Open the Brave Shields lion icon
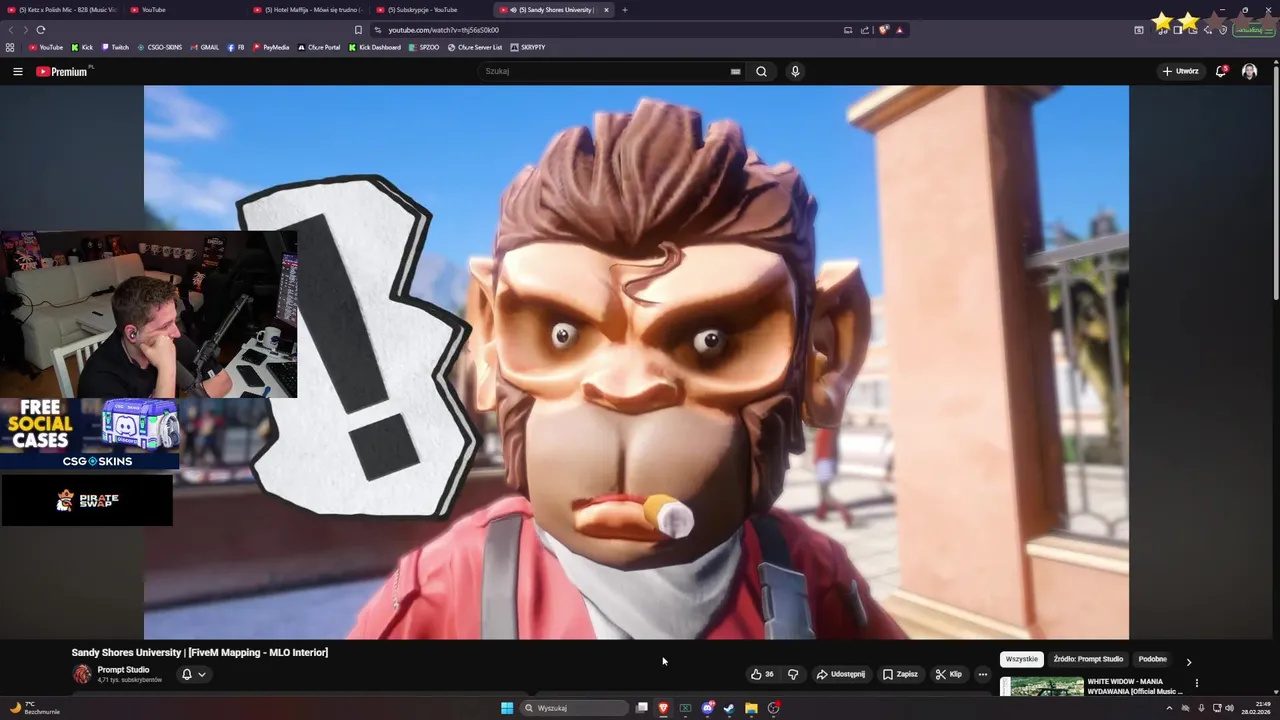 (x=884, y=30)
